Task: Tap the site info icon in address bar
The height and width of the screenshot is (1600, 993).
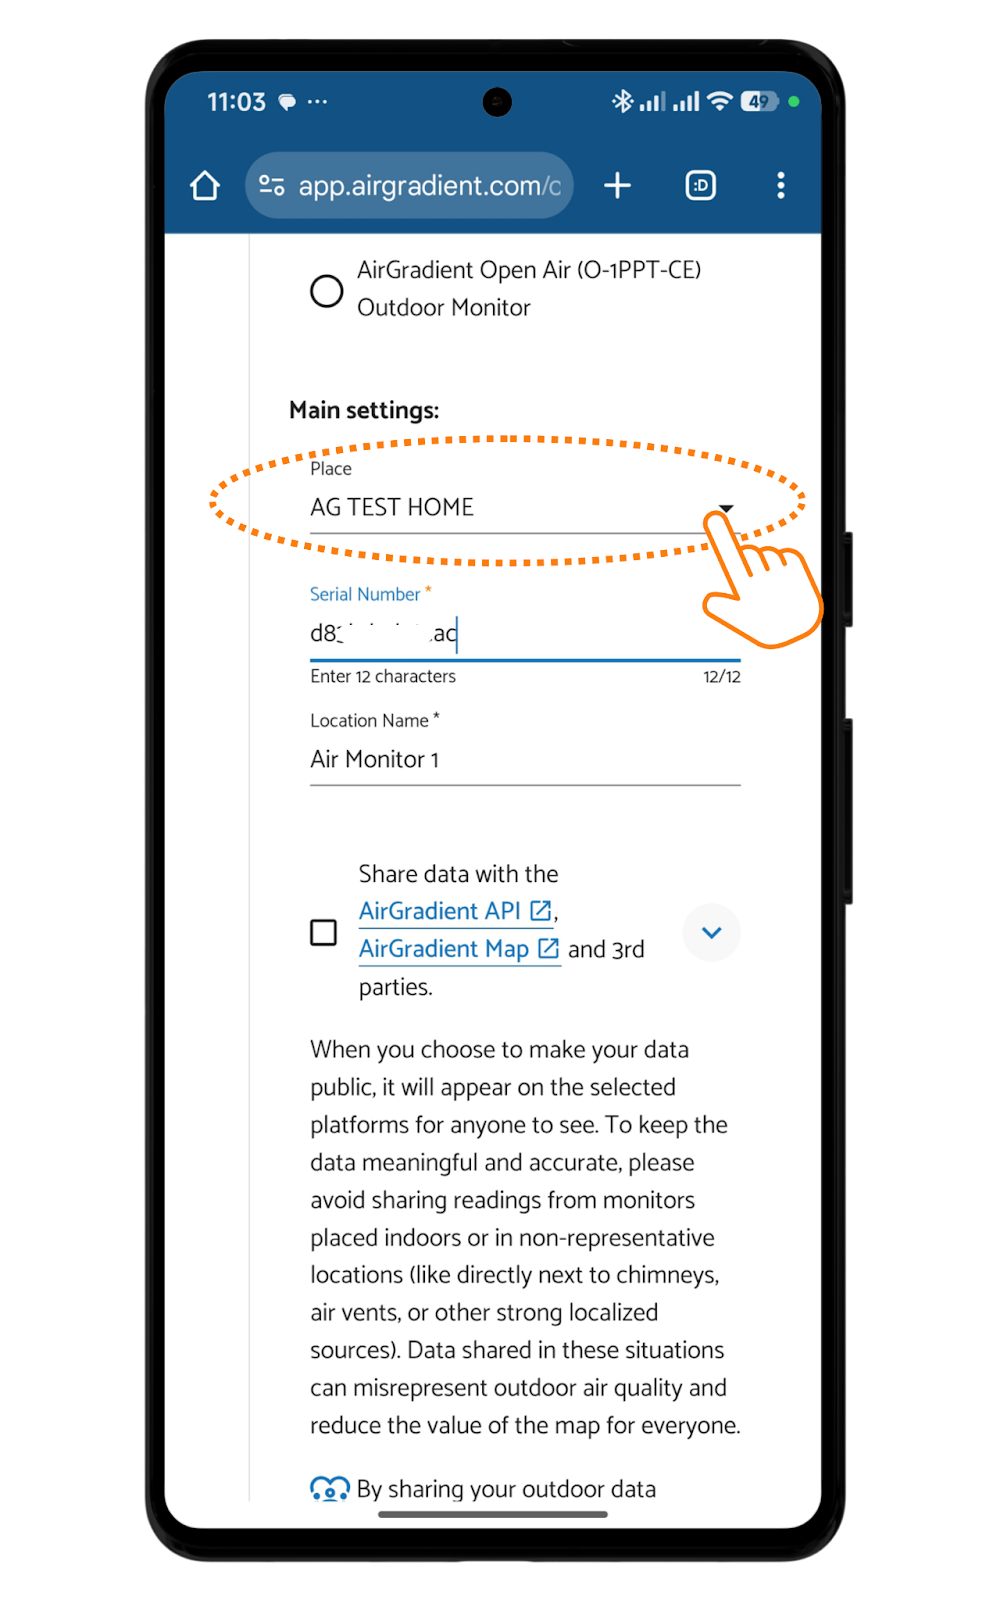Action: [x=272, y=185]
